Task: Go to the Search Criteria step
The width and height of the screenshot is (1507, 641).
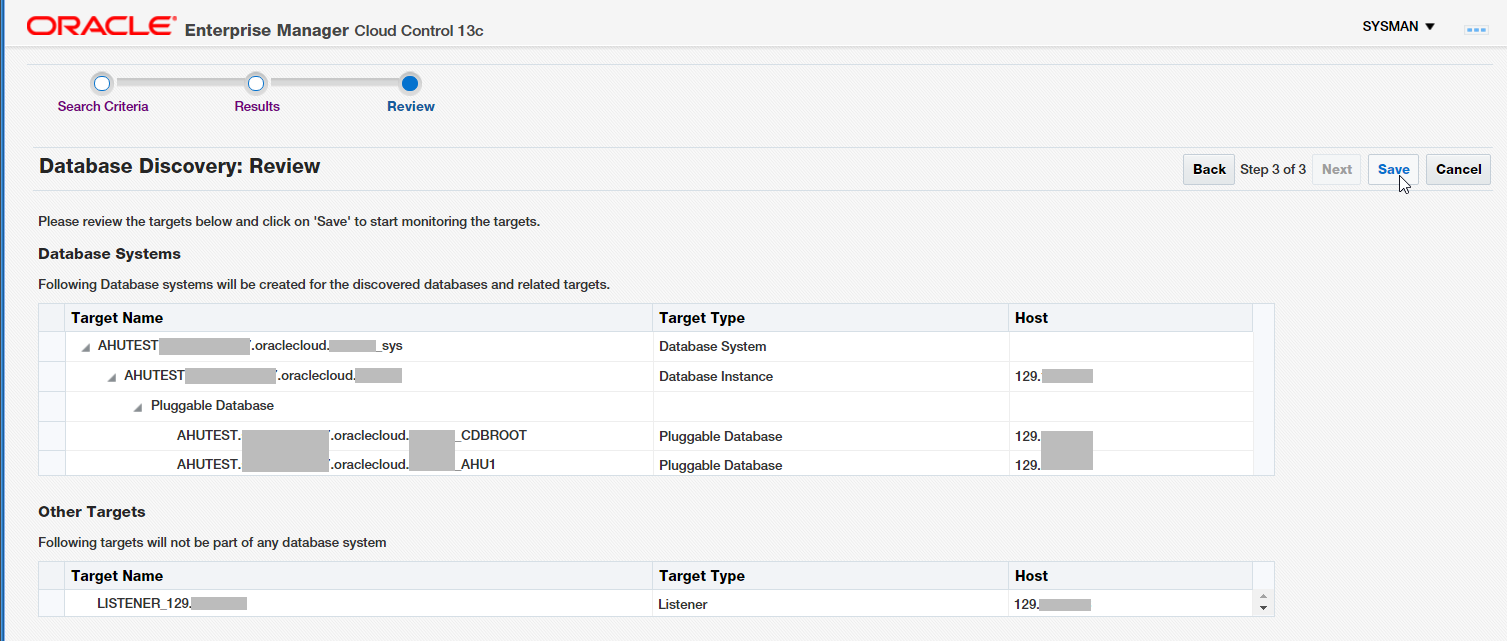Action: (x=103, y=106)
